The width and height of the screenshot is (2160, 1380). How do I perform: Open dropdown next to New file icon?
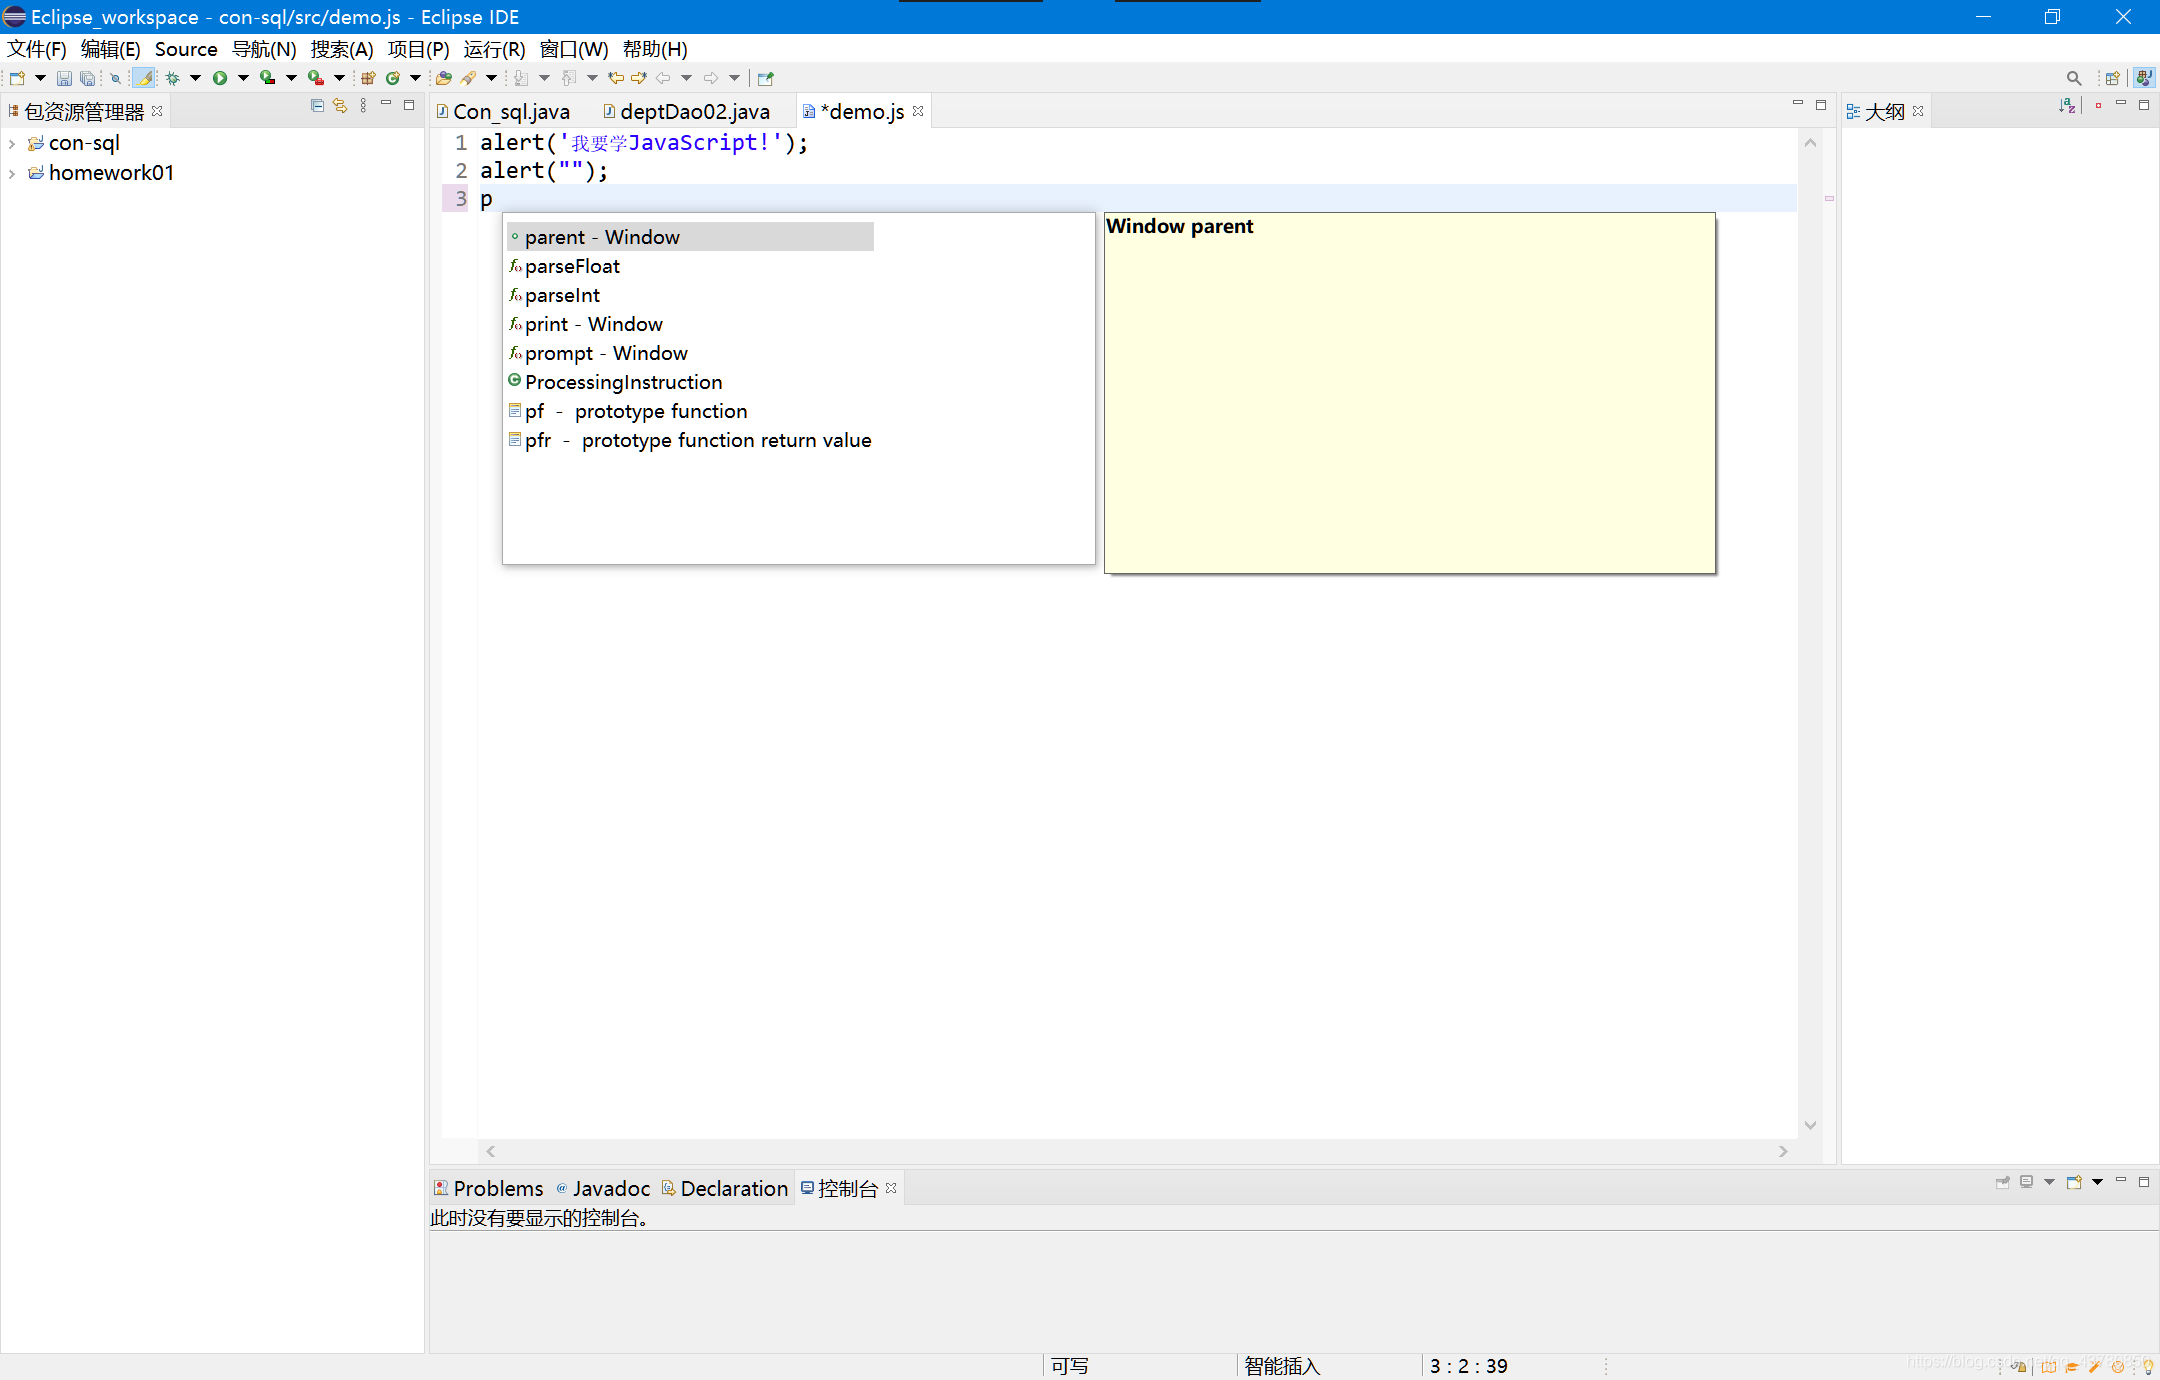click(x=41, y=78)
